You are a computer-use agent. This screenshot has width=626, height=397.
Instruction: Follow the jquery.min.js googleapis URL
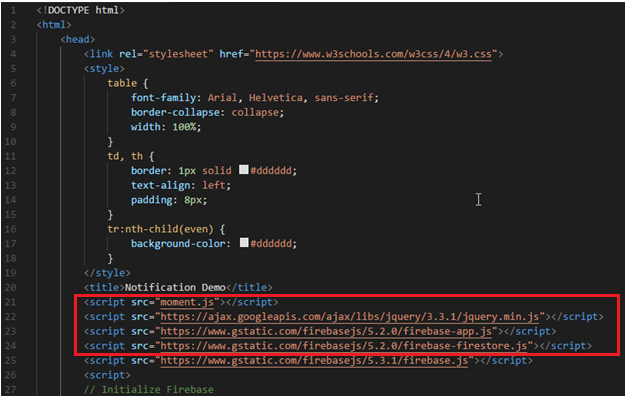[349, 317]
